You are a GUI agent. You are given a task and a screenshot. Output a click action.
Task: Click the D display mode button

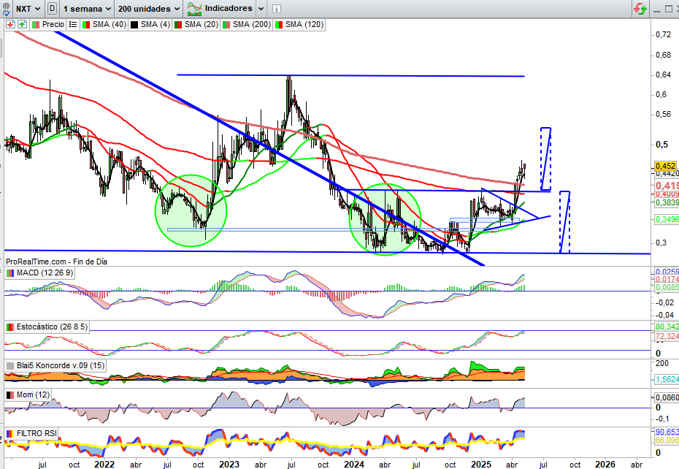click(x=52, y=8)
